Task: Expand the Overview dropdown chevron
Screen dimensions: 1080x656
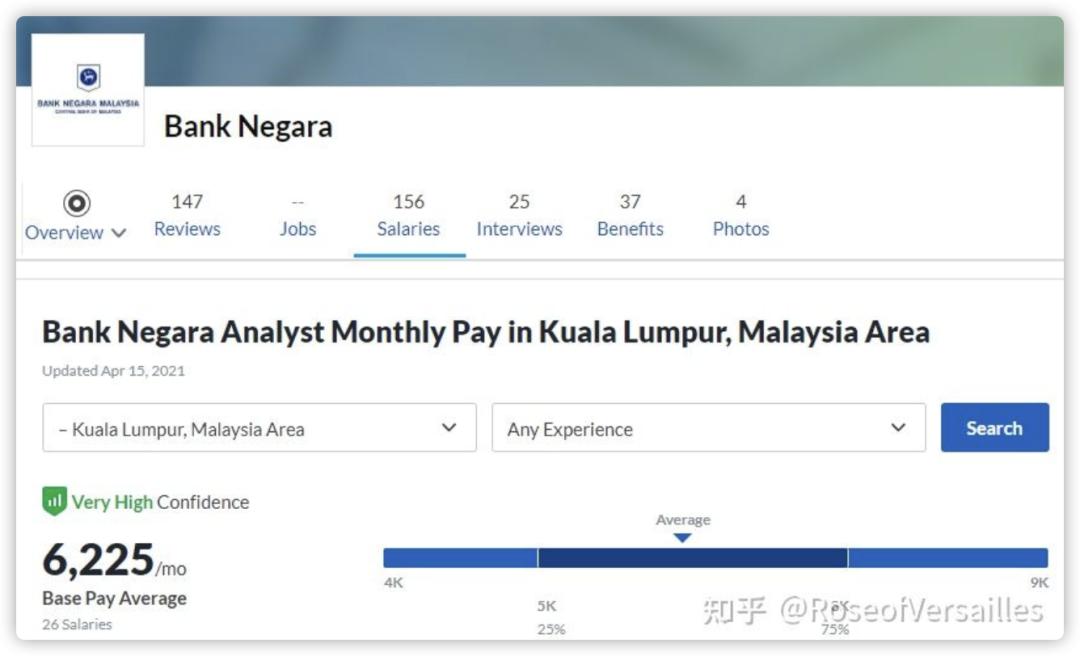Action: coord(119,233)
